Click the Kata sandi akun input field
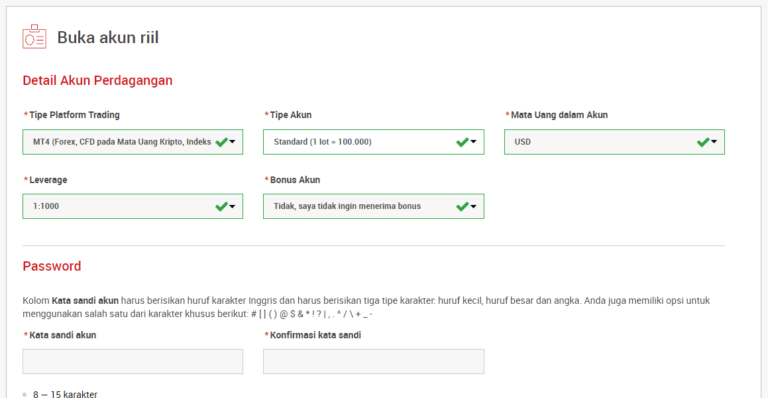Image resolution: width=768 pixels, height=398 pixels. [x=133, y=361]
